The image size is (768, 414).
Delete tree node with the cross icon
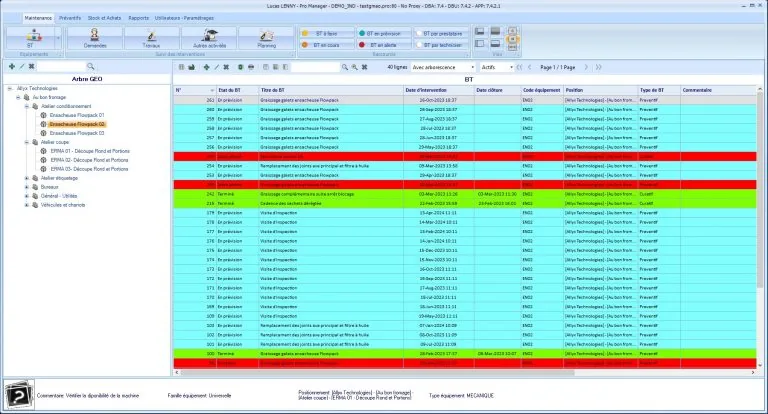31,66
